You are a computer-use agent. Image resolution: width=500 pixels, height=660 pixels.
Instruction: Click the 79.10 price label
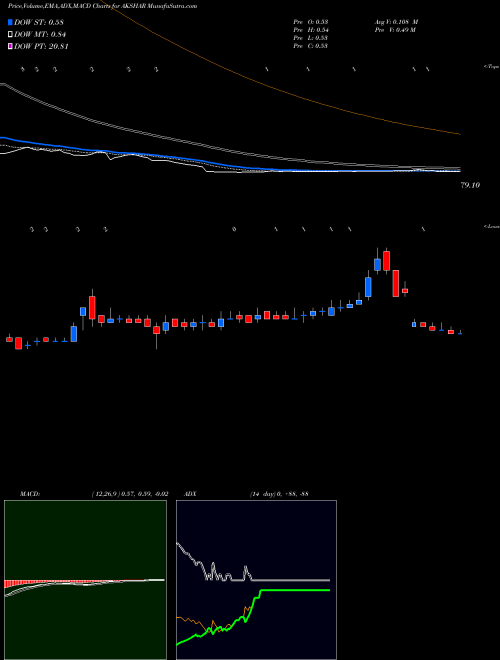[470, 185]
